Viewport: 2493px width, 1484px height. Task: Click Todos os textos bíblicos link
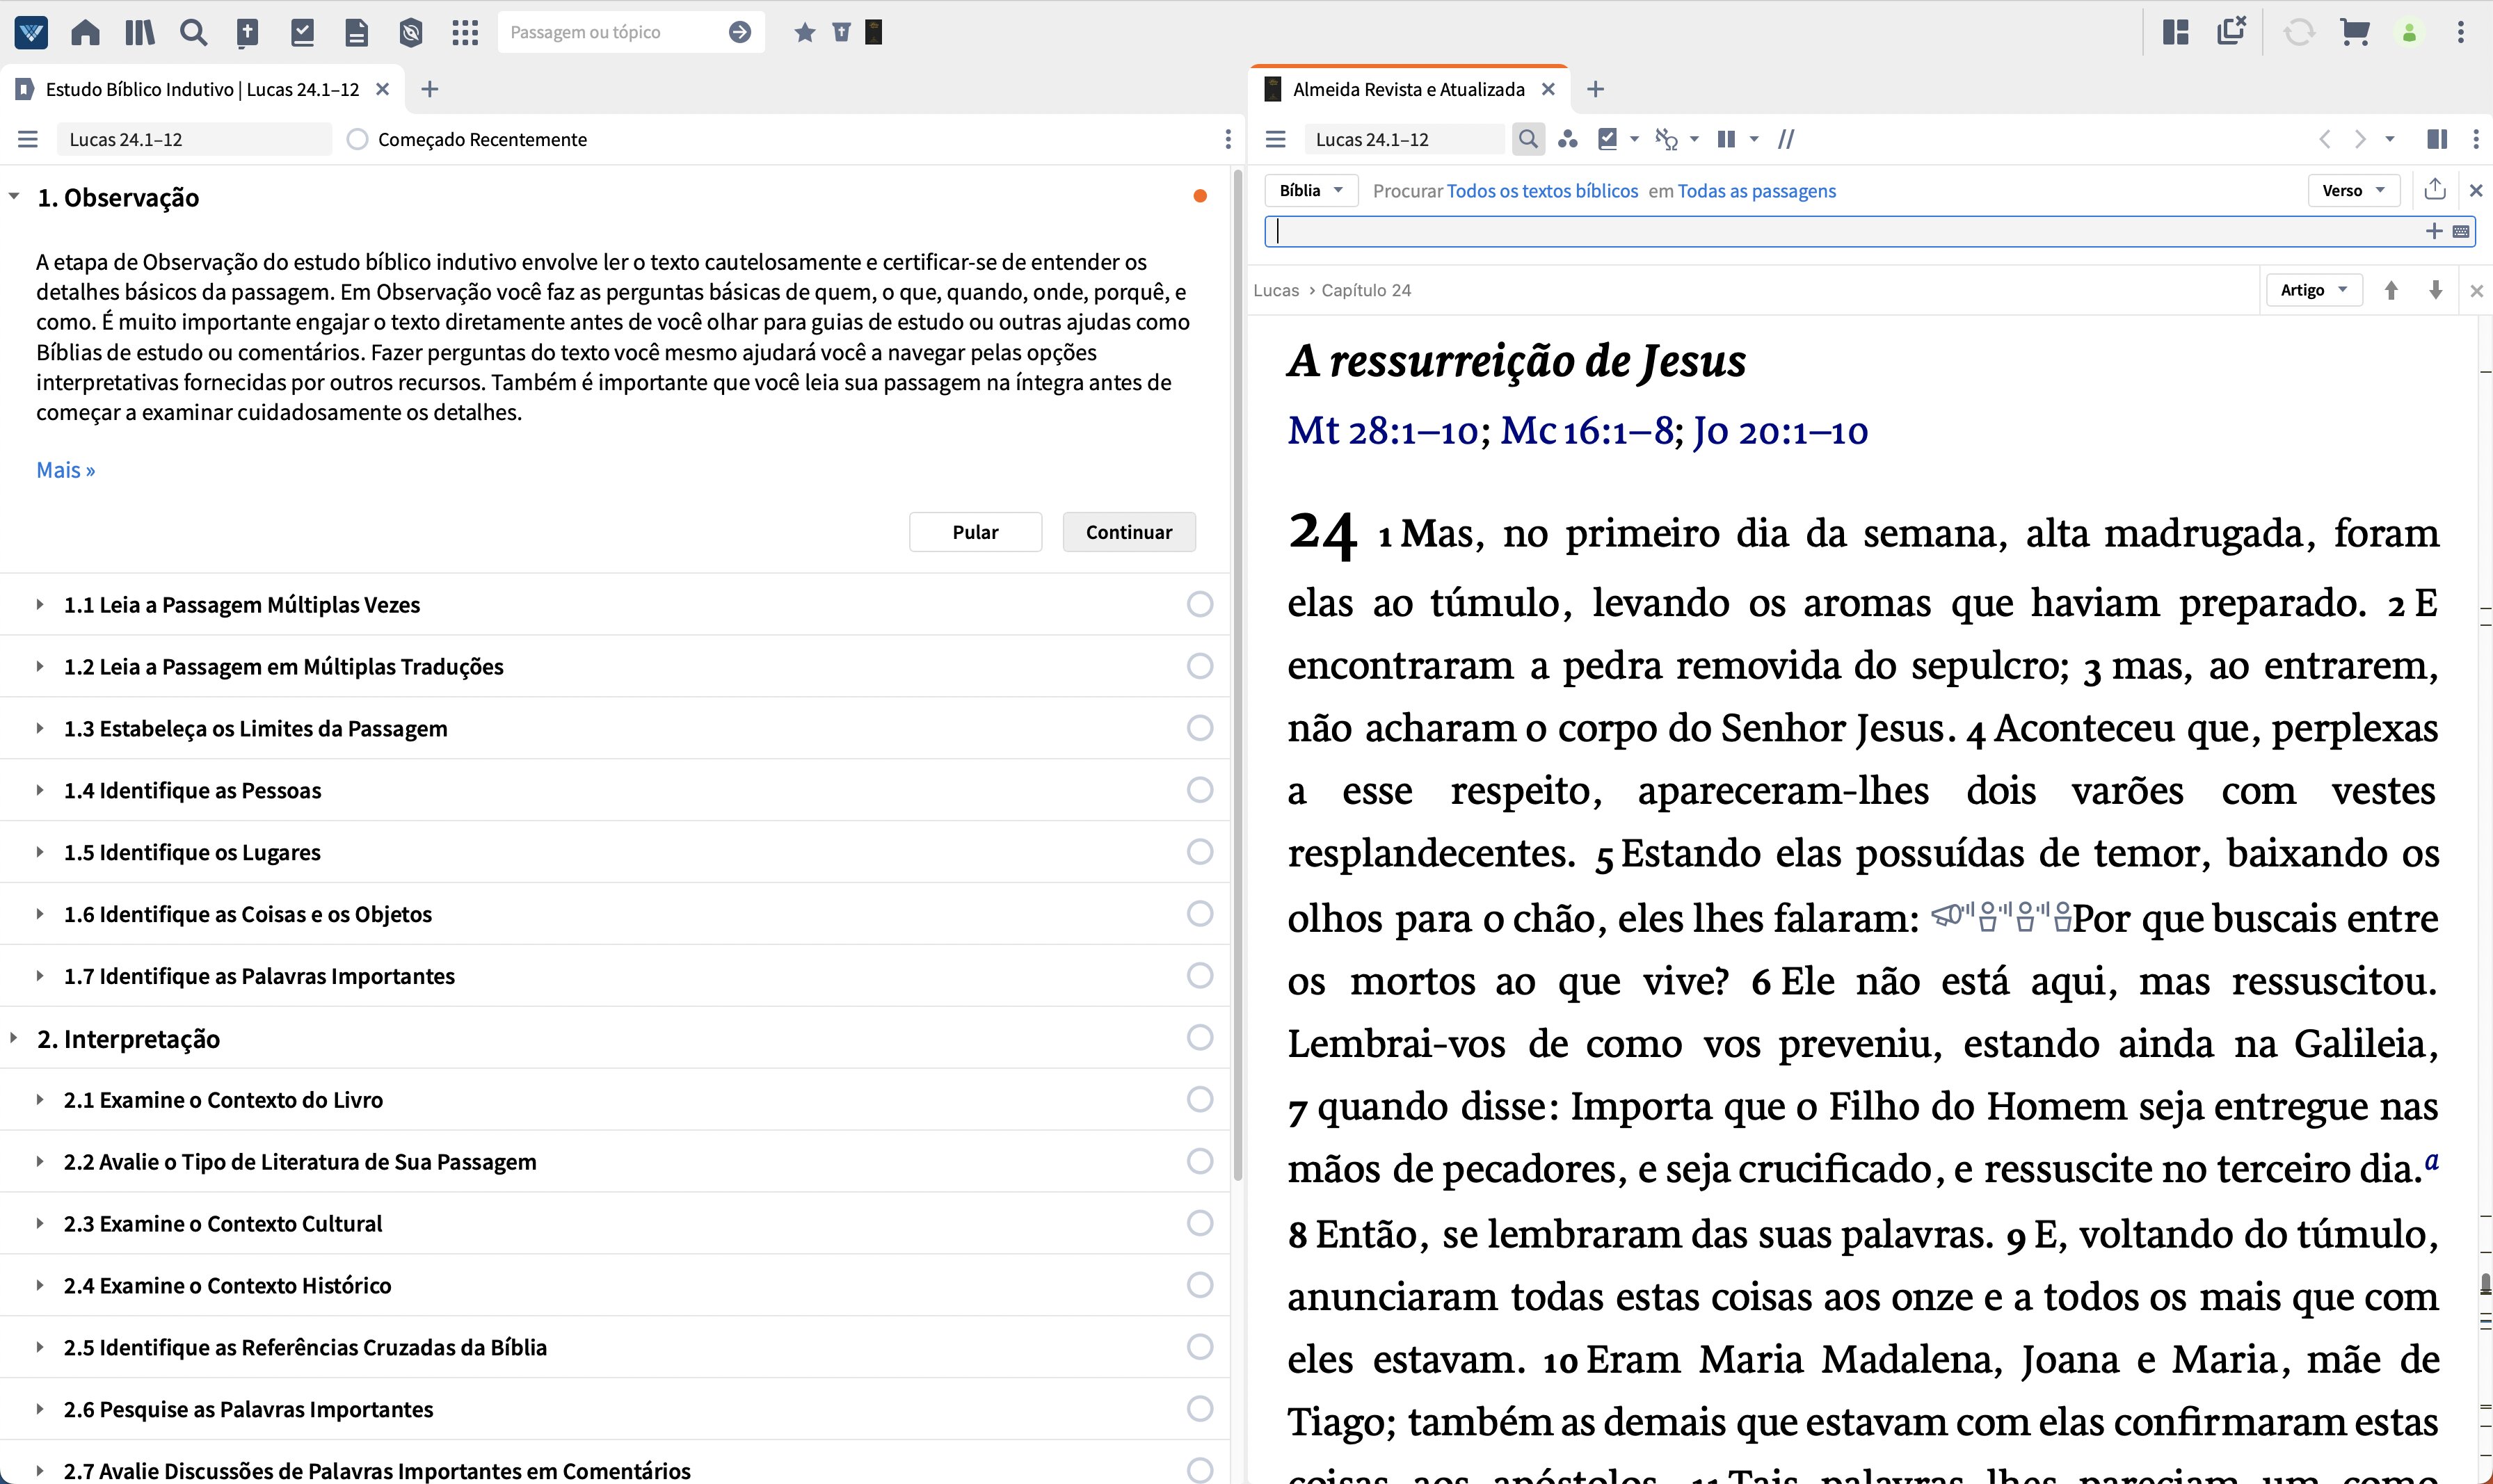[x=1542, y=190]
